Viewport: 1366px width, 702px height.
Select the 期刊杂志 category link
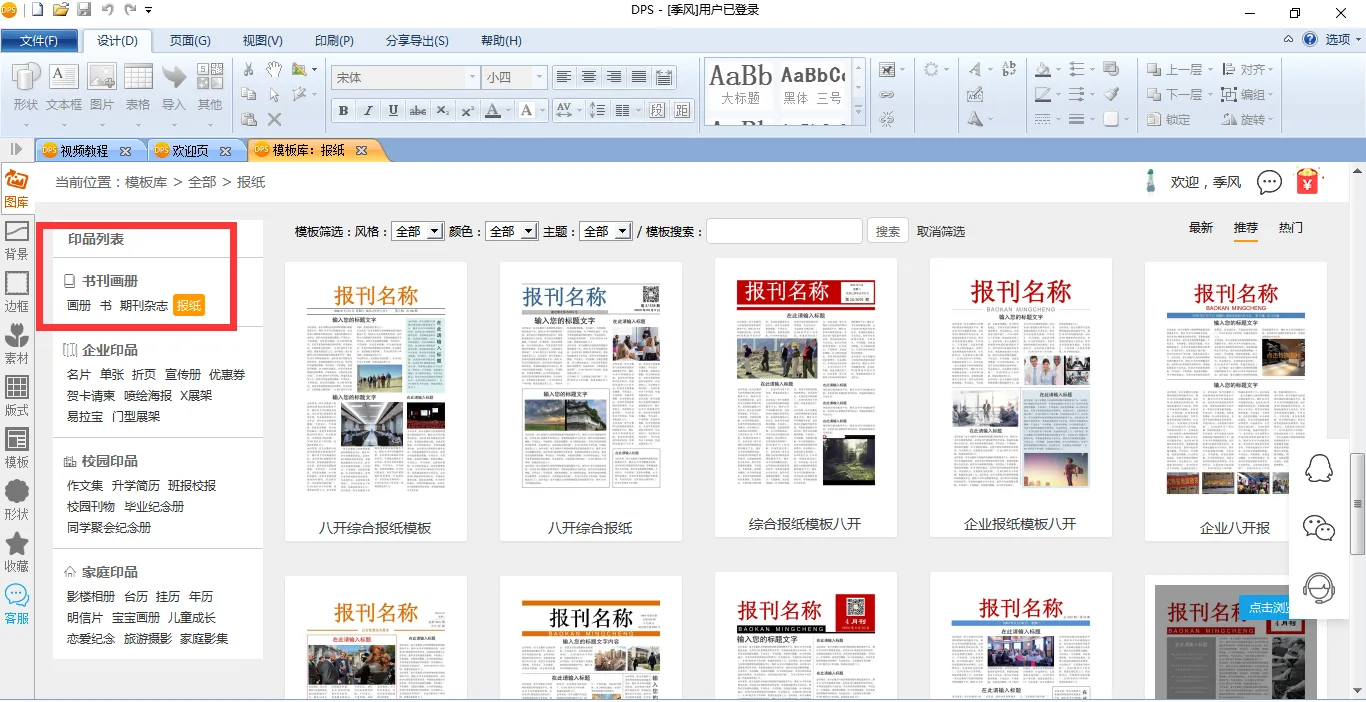coord(144,305)
